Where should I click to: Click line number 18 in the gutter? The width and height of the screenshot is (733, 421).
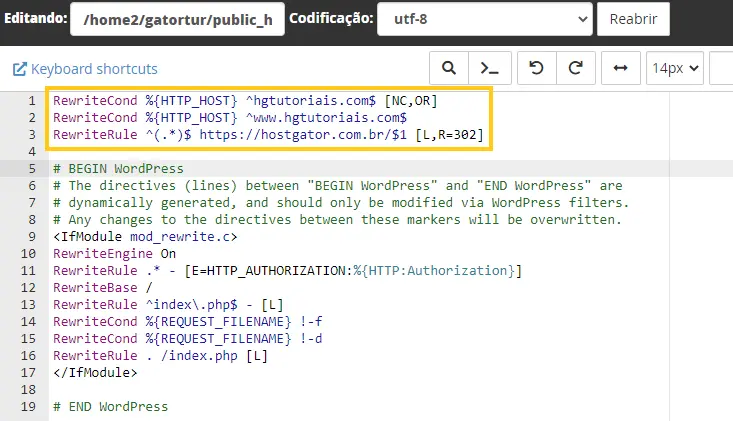(28, 390)
